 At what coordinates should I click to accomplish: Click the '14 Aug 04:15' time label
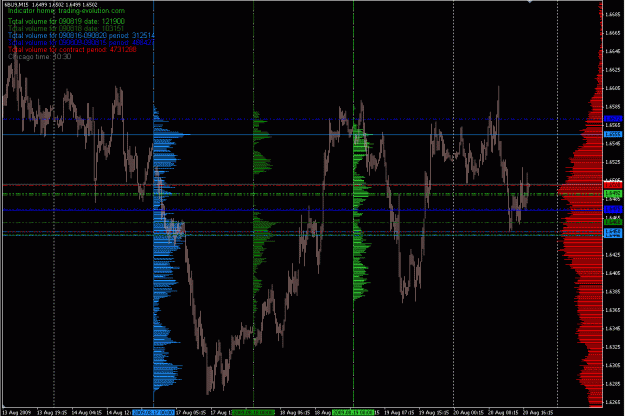(x=86, y=412)
